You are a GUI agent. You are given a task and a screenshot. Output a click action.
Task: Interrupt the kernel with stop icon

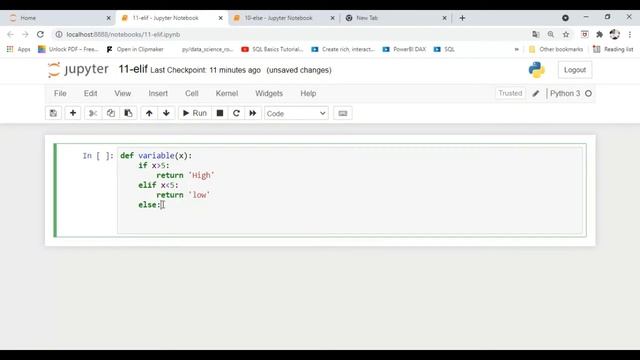point(220,113)
